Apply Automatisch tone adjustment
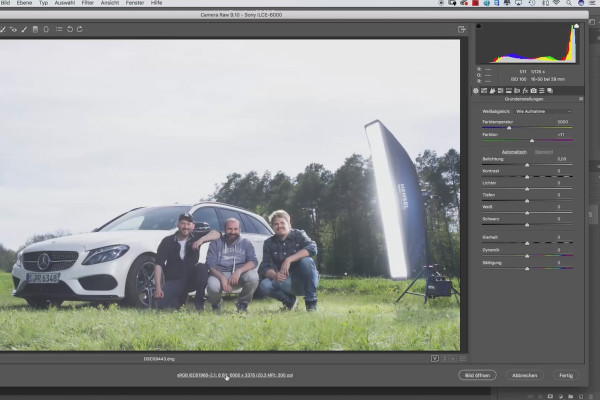The image size is (600, 400). tap(514, 152)
